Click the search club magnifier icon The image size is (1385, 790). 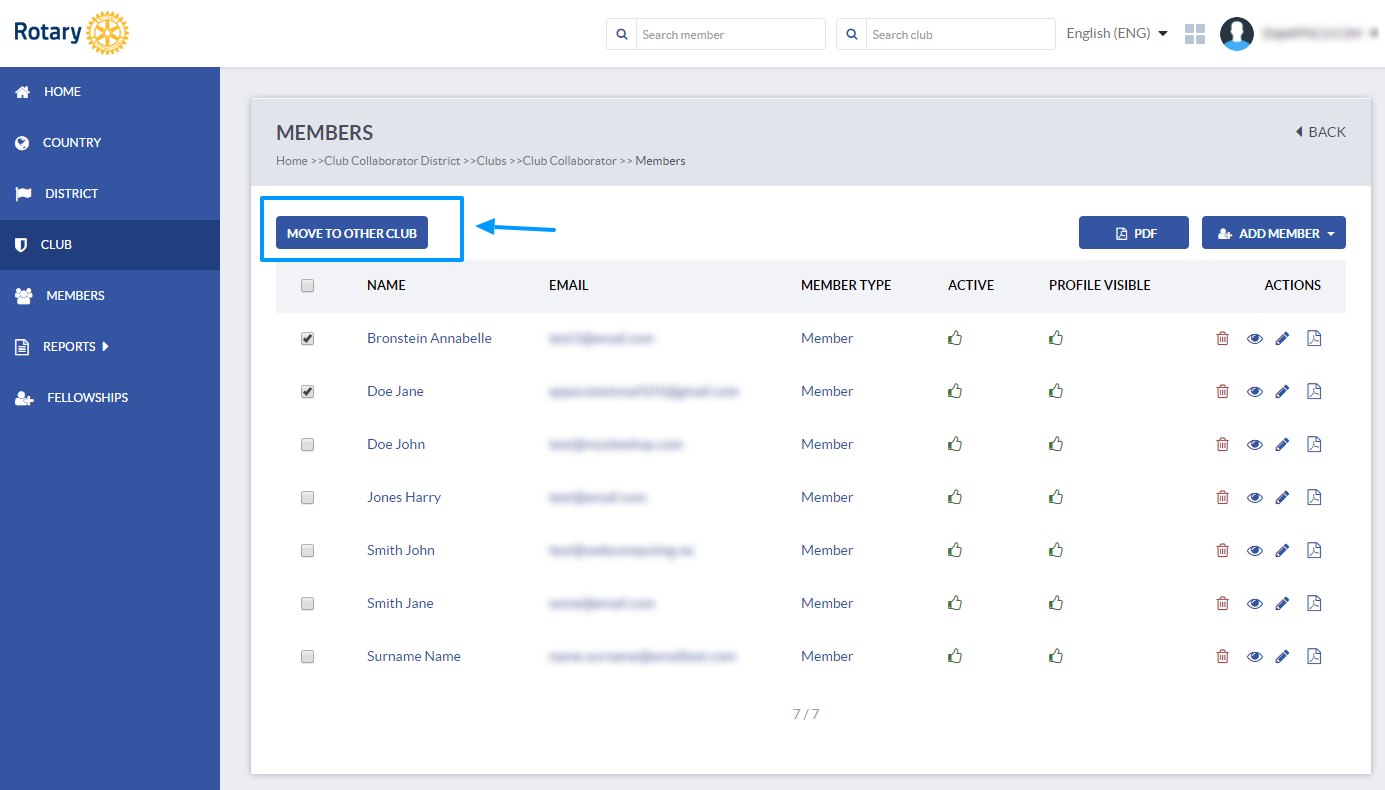point(852,34)
